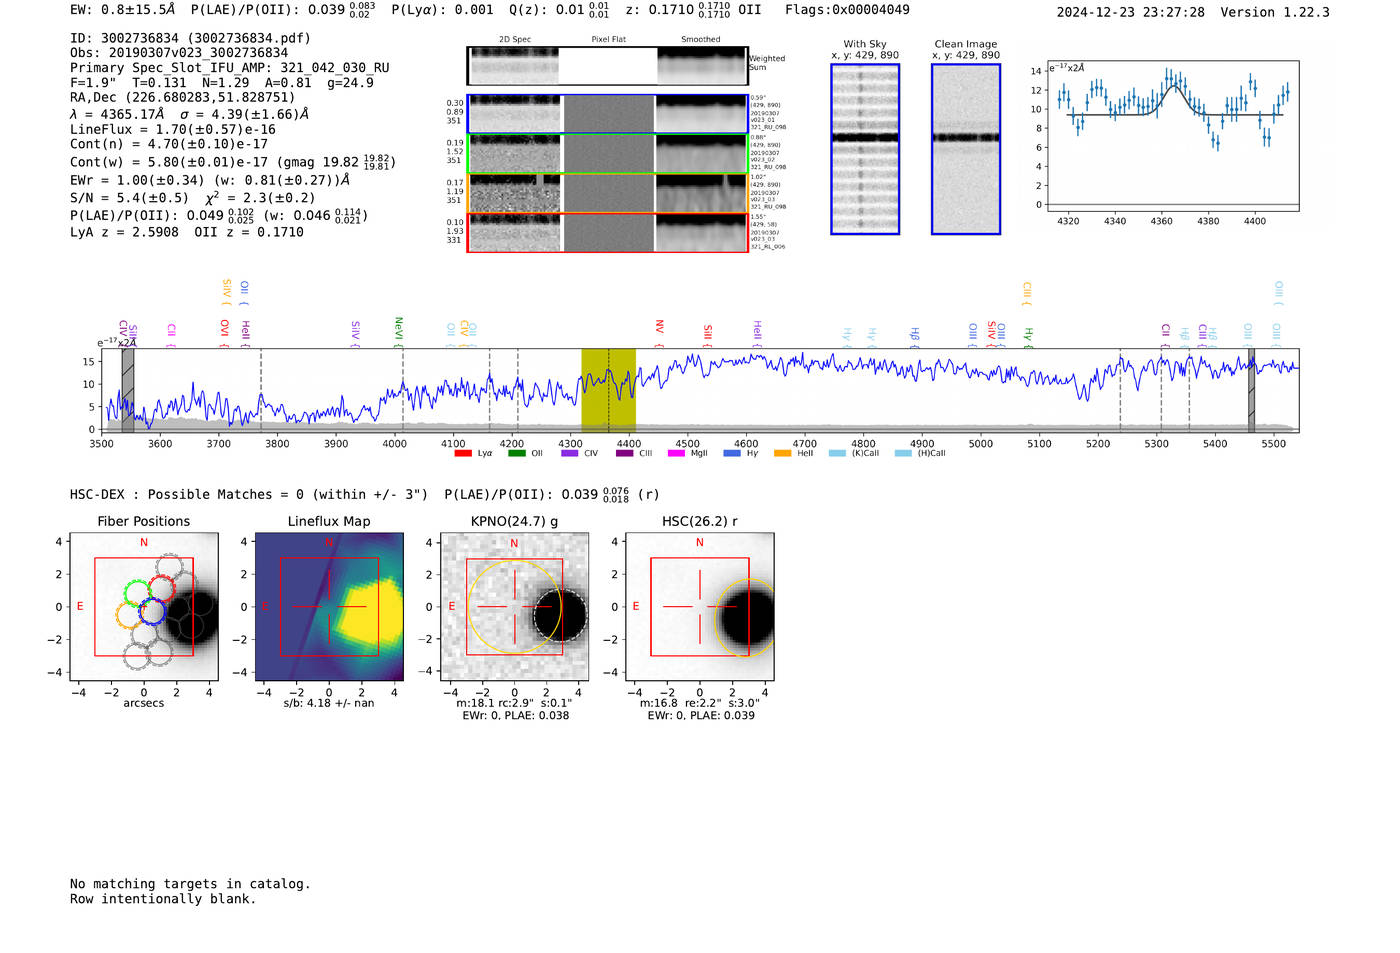Image resolution: width=1400 pixels, height=953 pixels.
Task: Select 'Row intentionally blank.' text
Action: 163,899
